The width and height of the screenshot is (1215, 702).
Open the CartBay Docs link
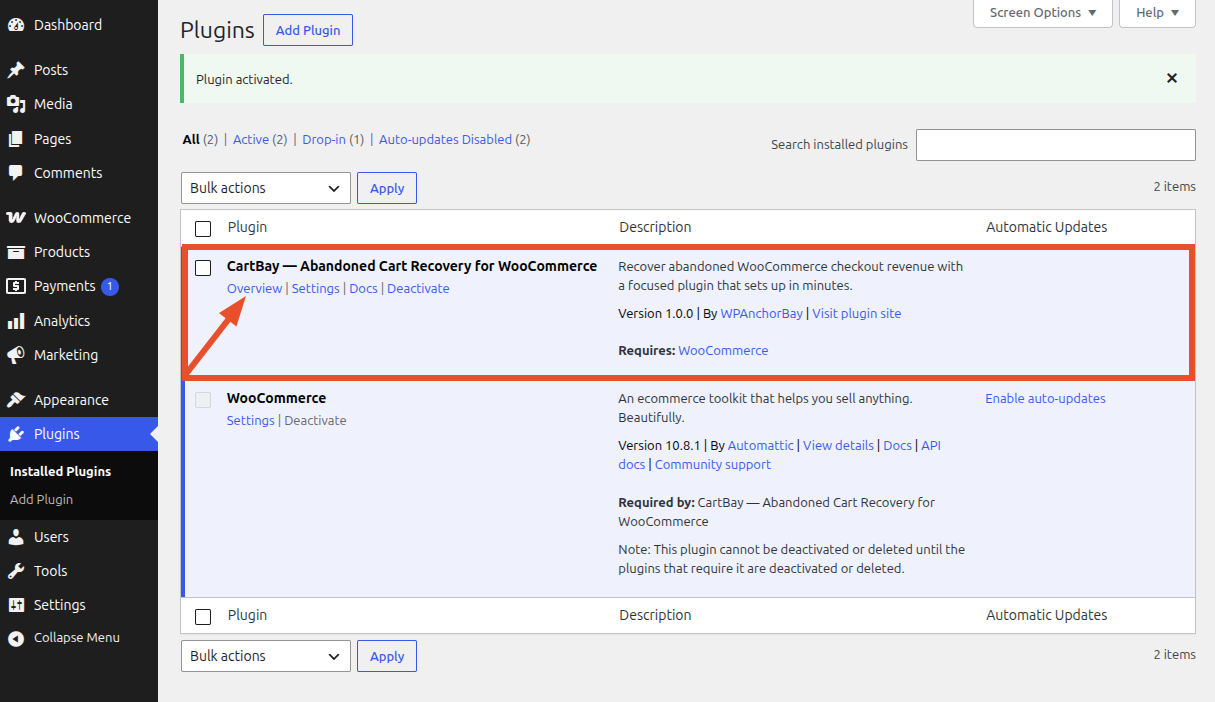pos(363,288)
